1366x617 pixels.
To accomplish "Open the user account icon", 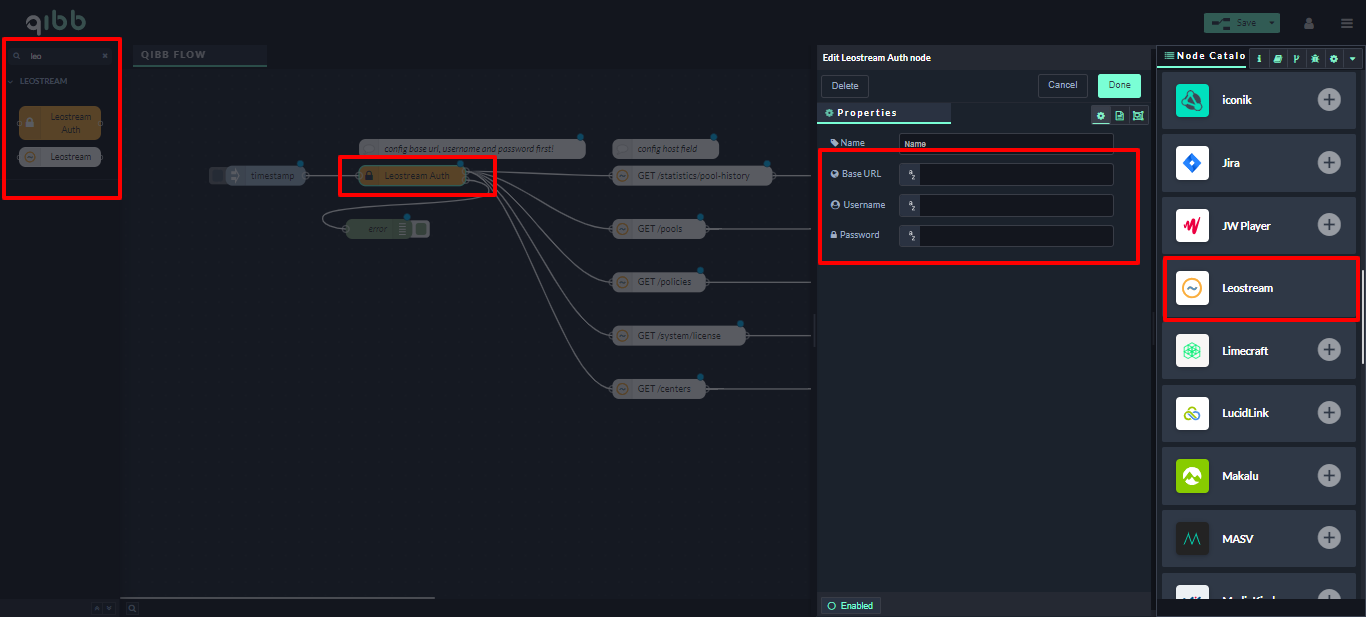I will pos(1309,23).
